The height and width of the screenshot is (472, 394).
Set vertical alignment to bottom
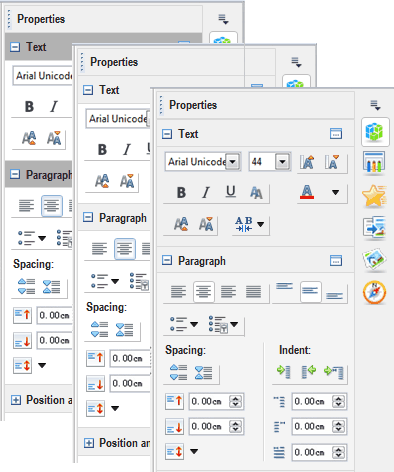(334, 295)
